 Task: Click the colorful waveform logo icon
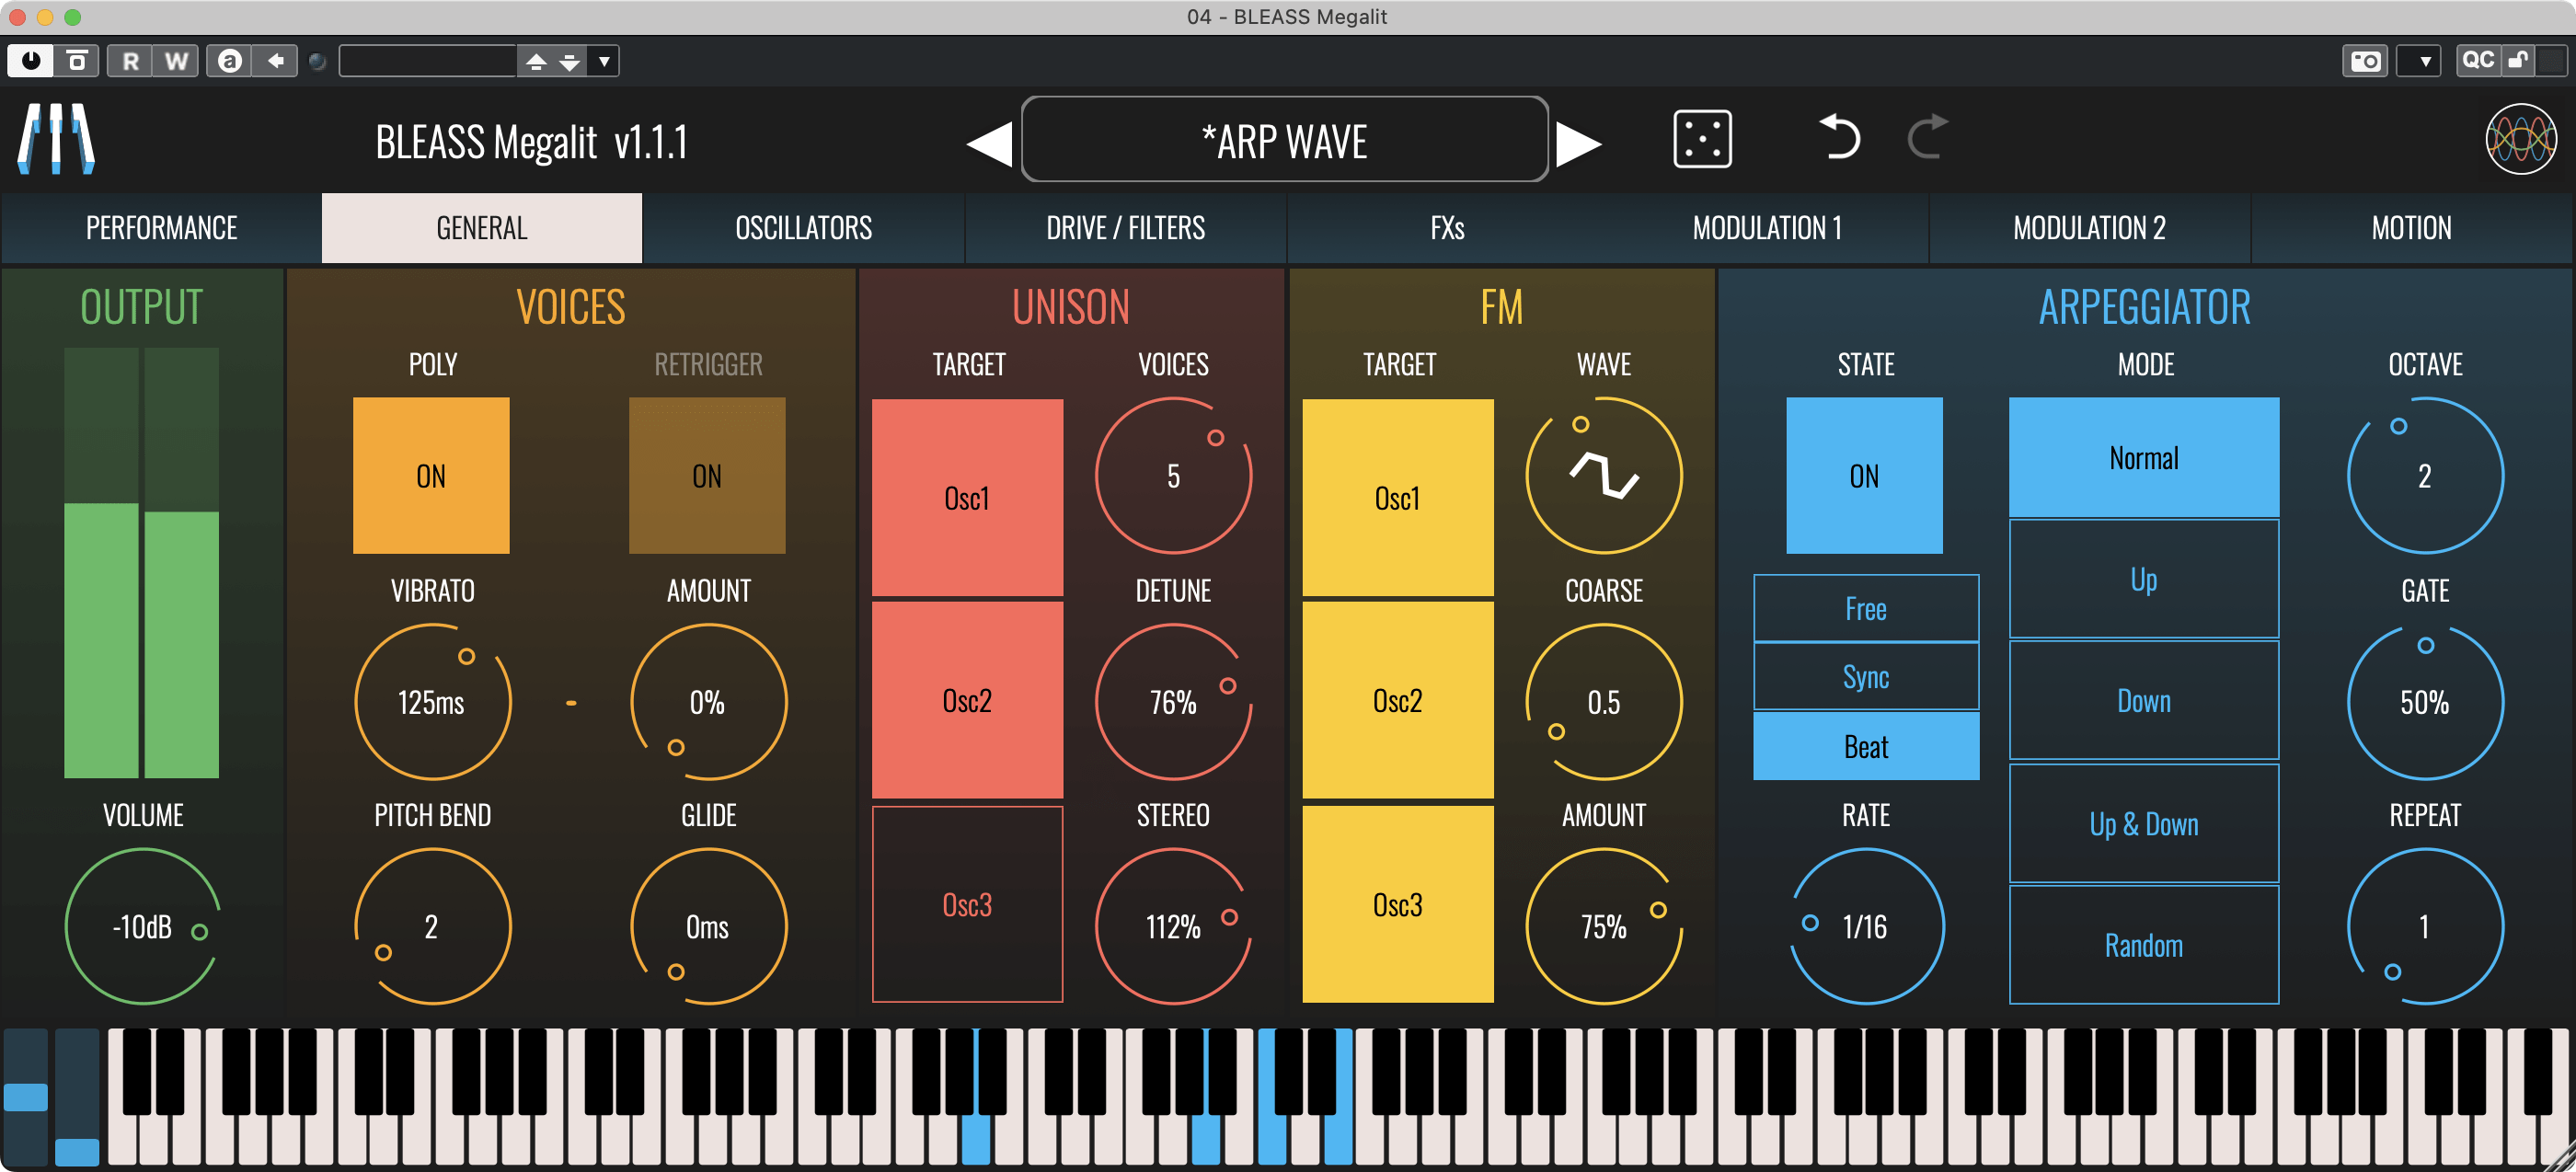2520,140
